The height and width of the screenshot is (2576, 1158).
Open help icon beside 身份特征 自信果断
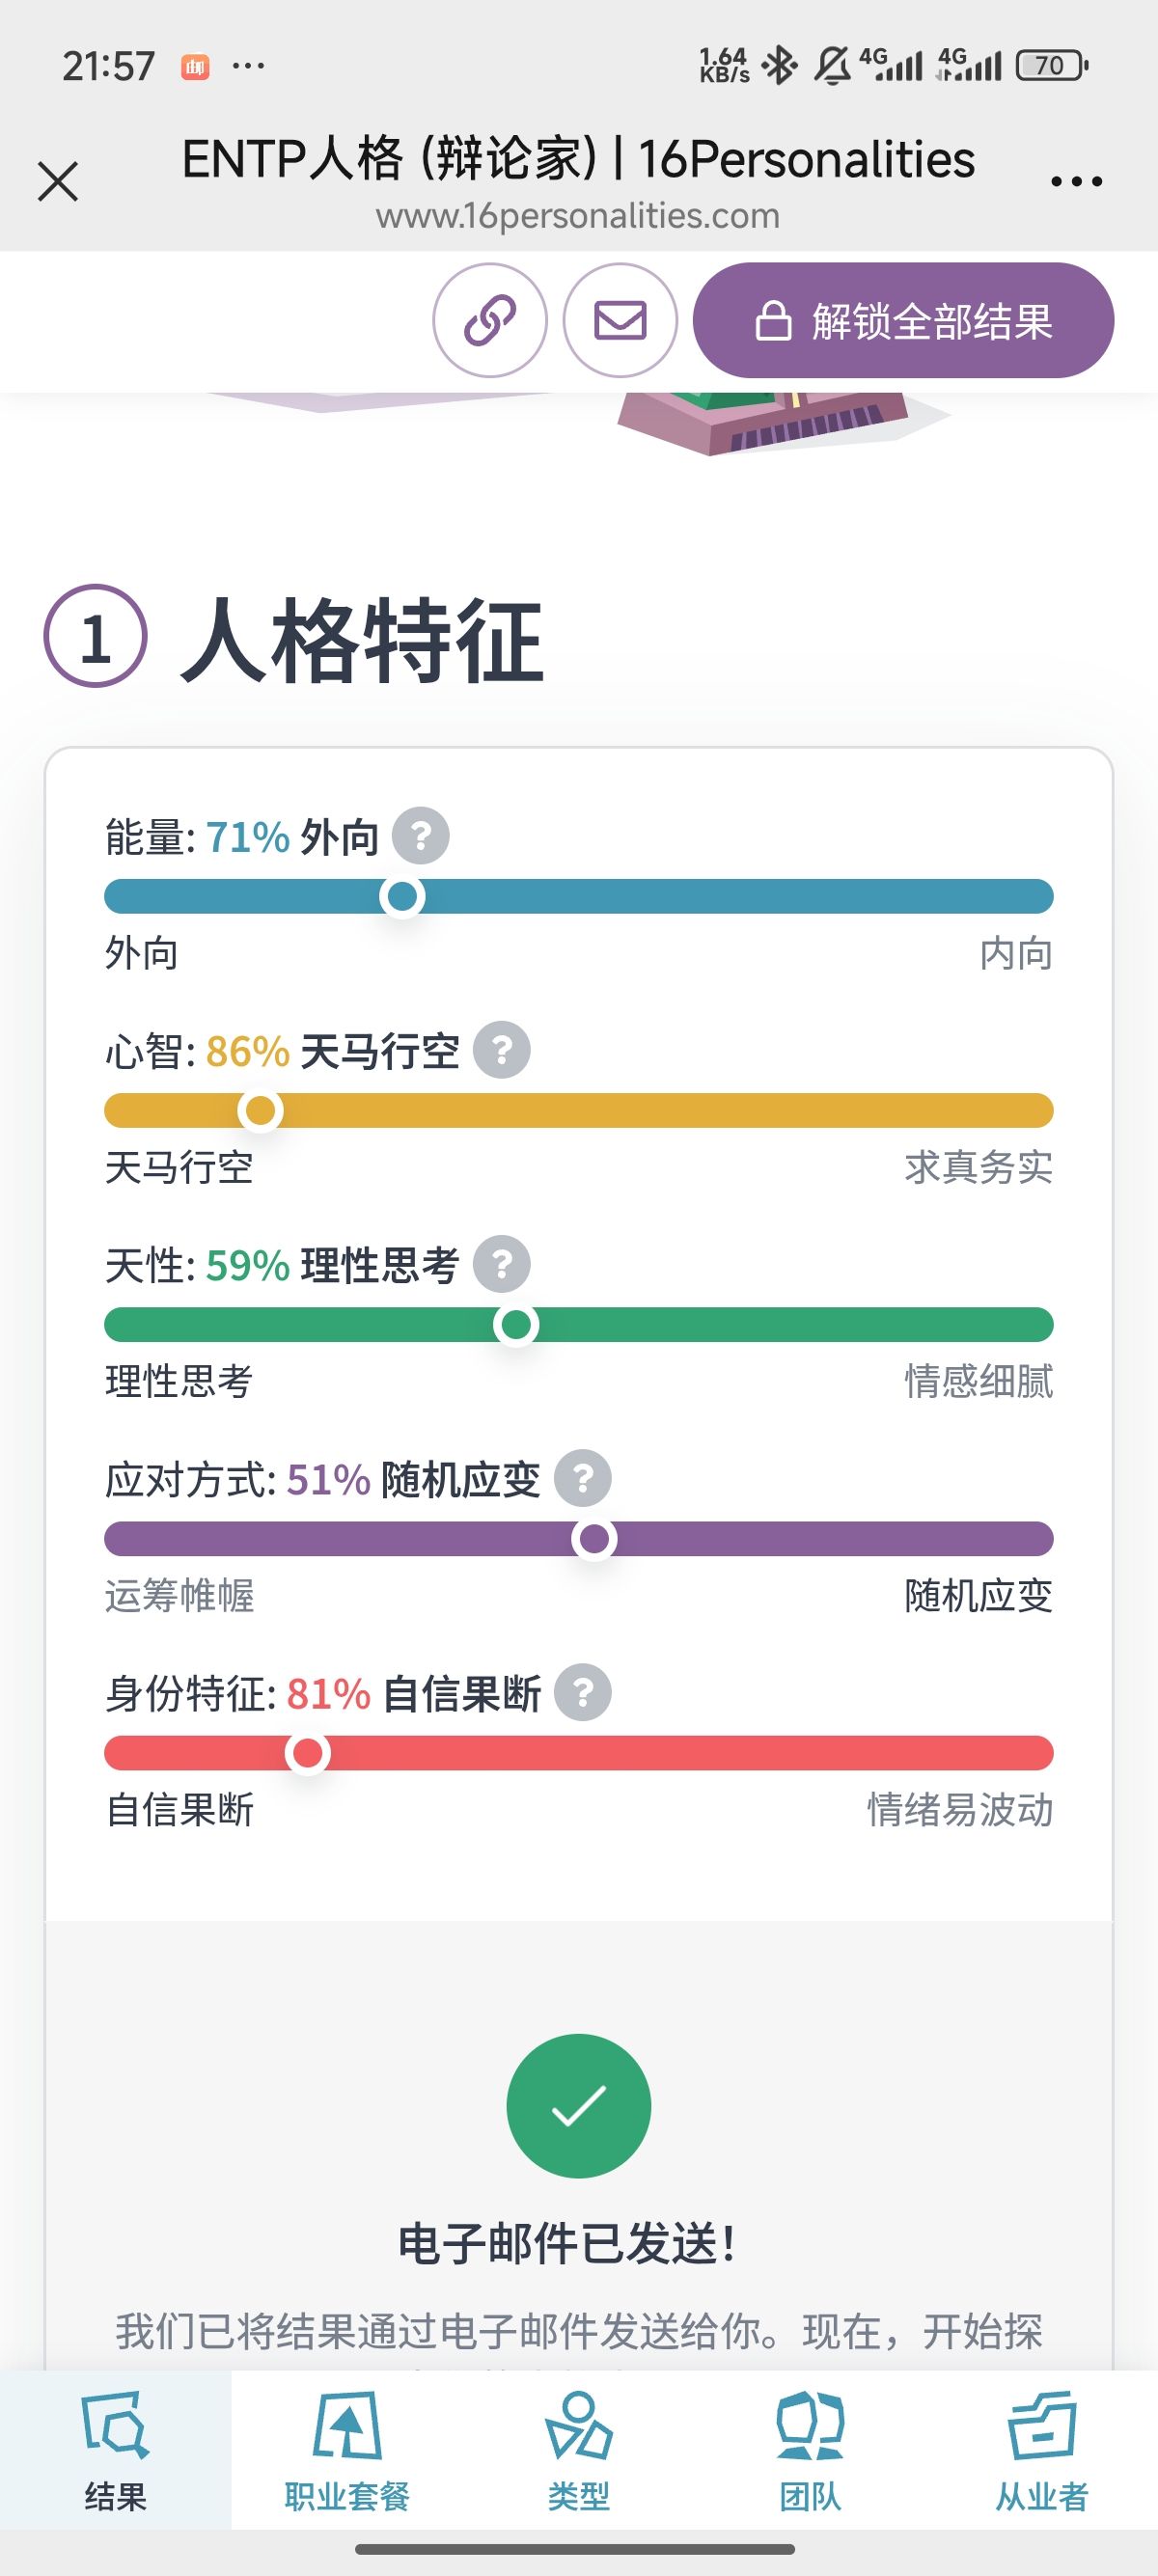(583, 1692)
